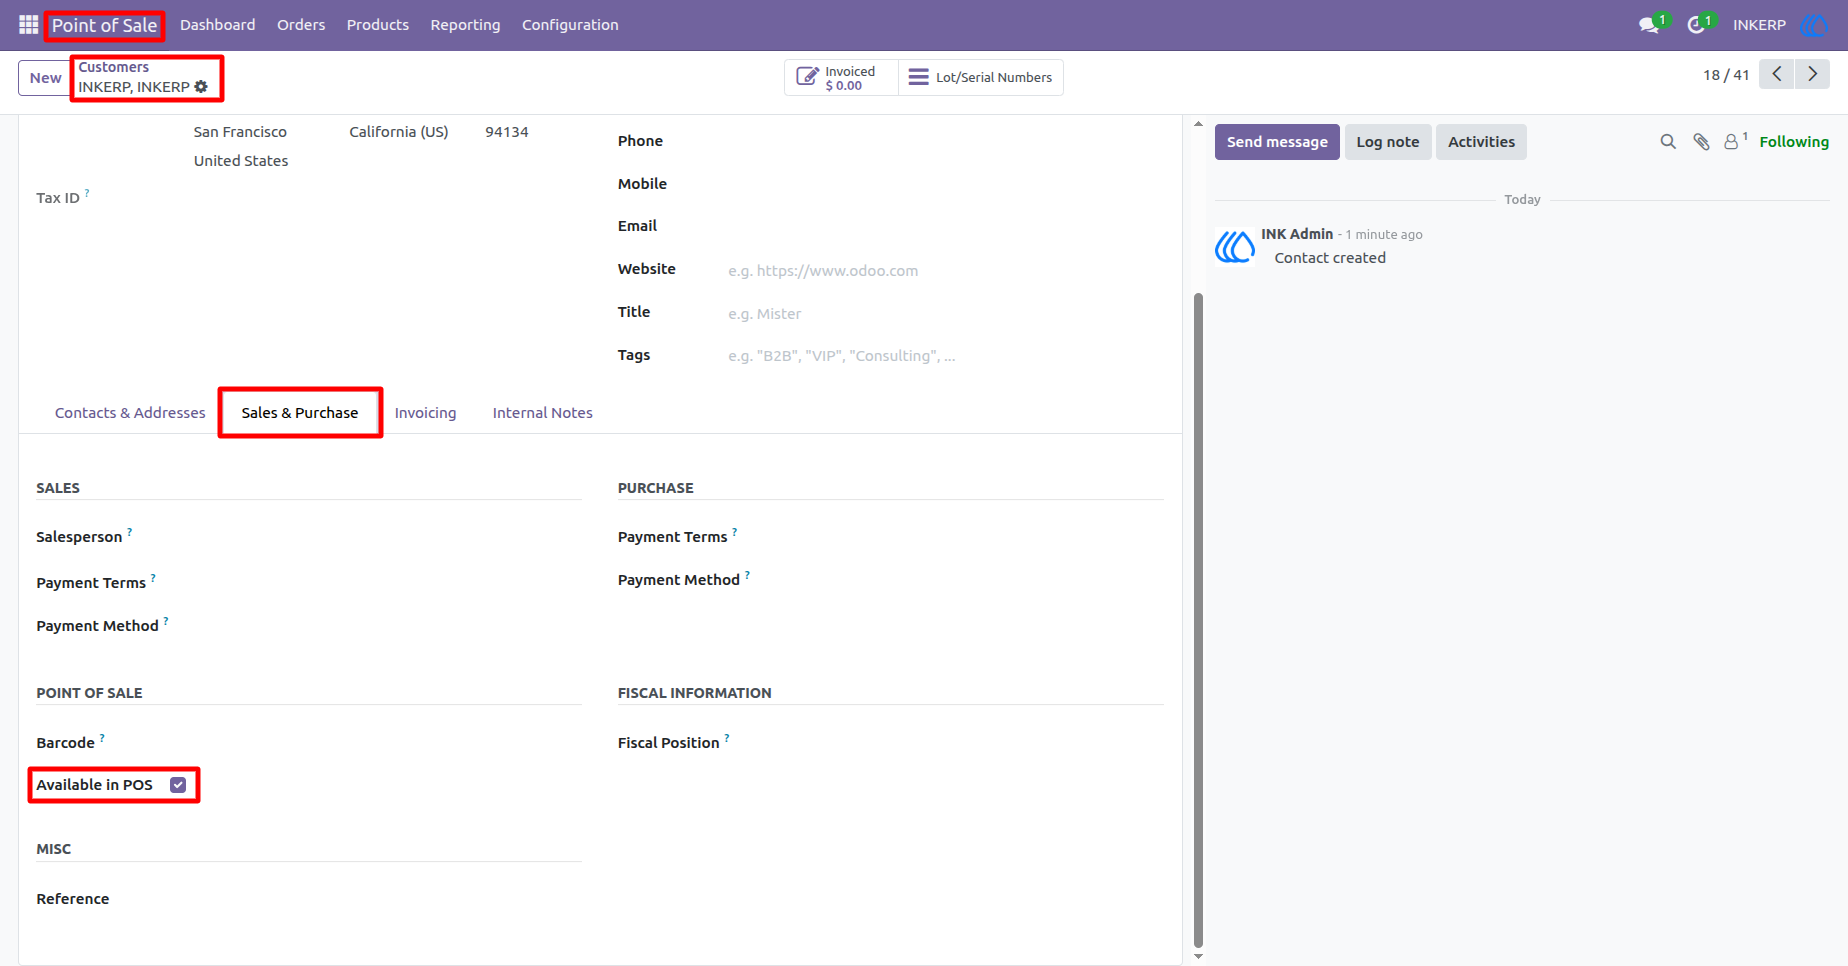
Task: Open the activities clock icon in navbar
Action: point(1696,25)
